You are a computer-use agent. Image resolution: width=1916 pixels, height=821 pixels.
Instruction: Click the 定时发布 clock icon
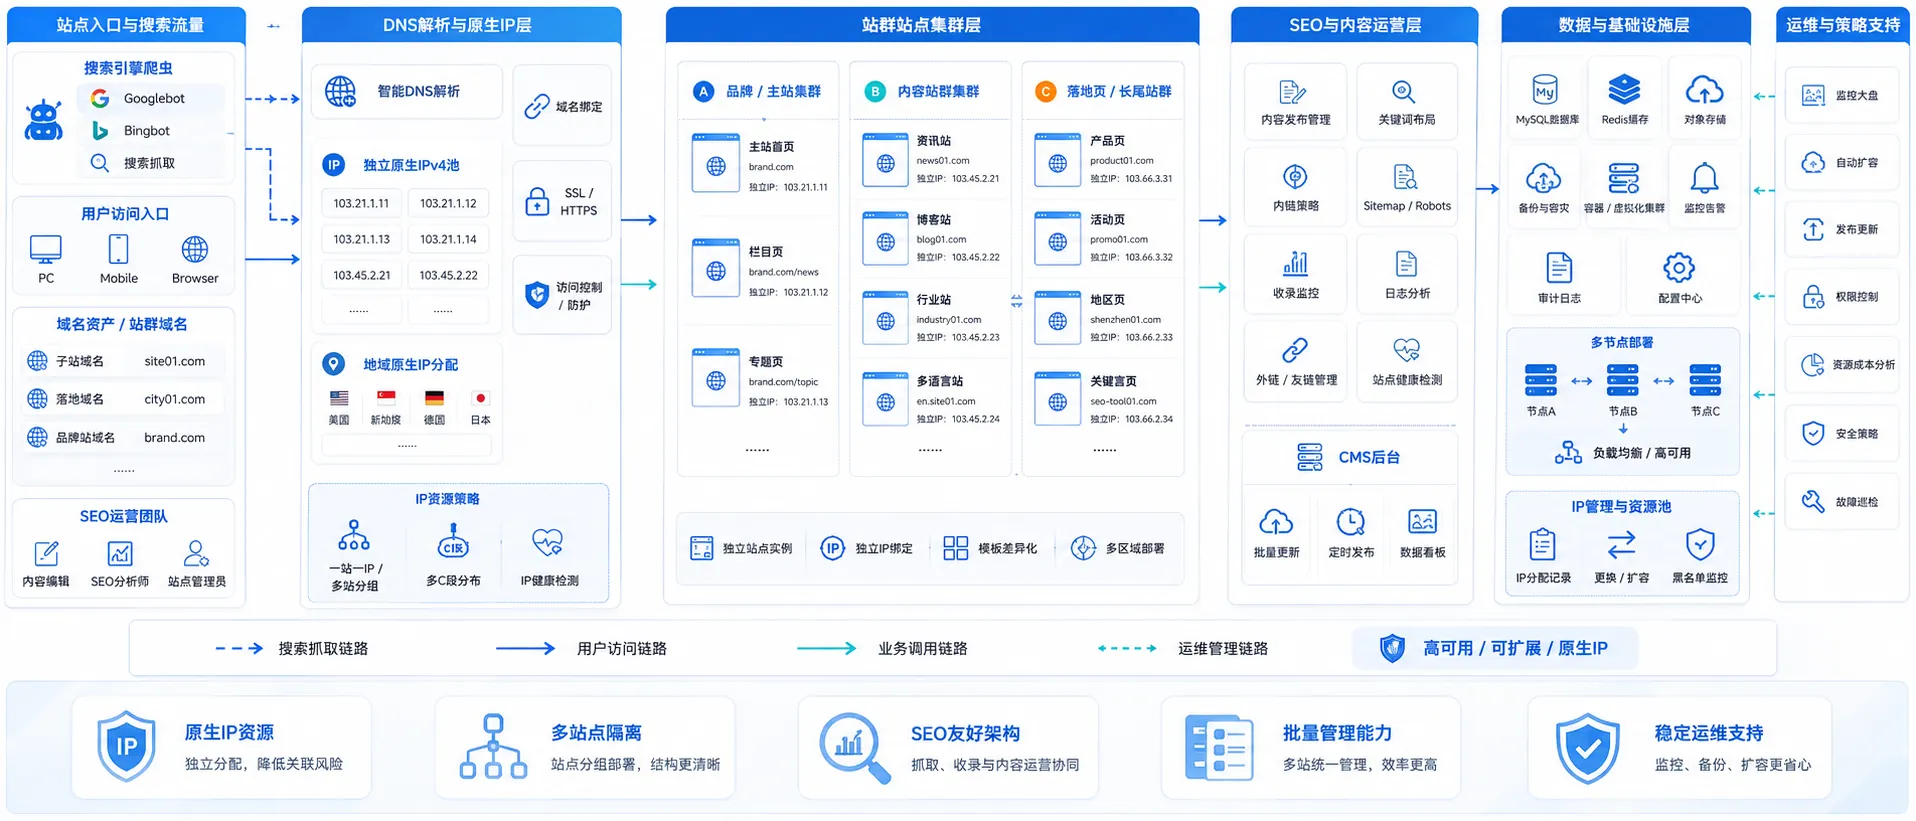[x=1351, y=521]
